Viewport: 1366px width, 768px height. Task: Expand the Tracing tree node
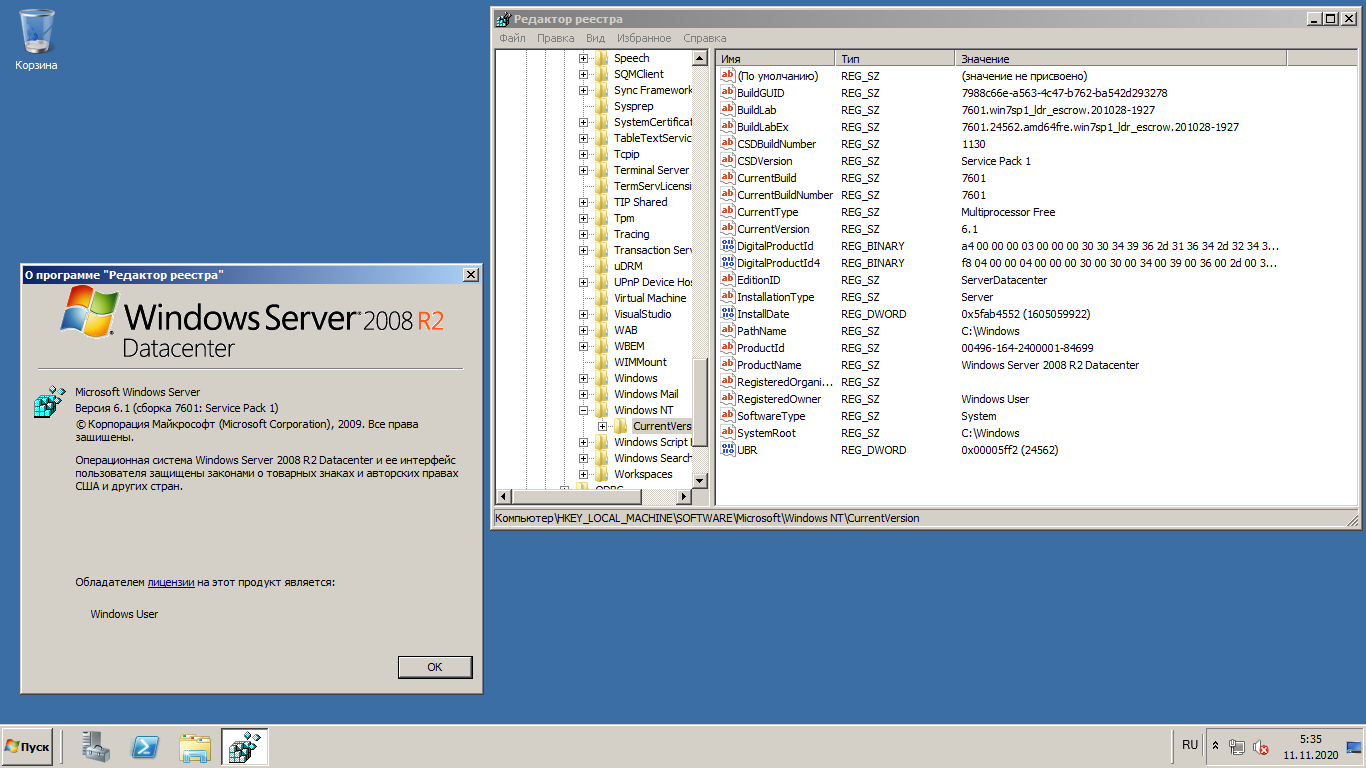pyautogui.click(x=583, y=234)
